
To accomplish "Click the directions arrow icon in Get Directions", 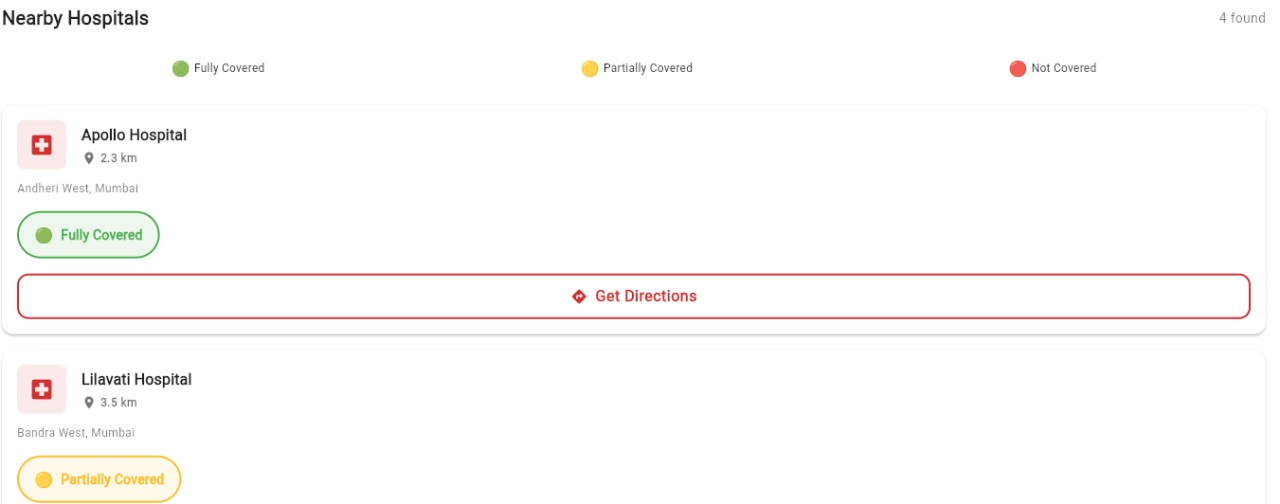I will pyautogui.click(x=578, y=296).
